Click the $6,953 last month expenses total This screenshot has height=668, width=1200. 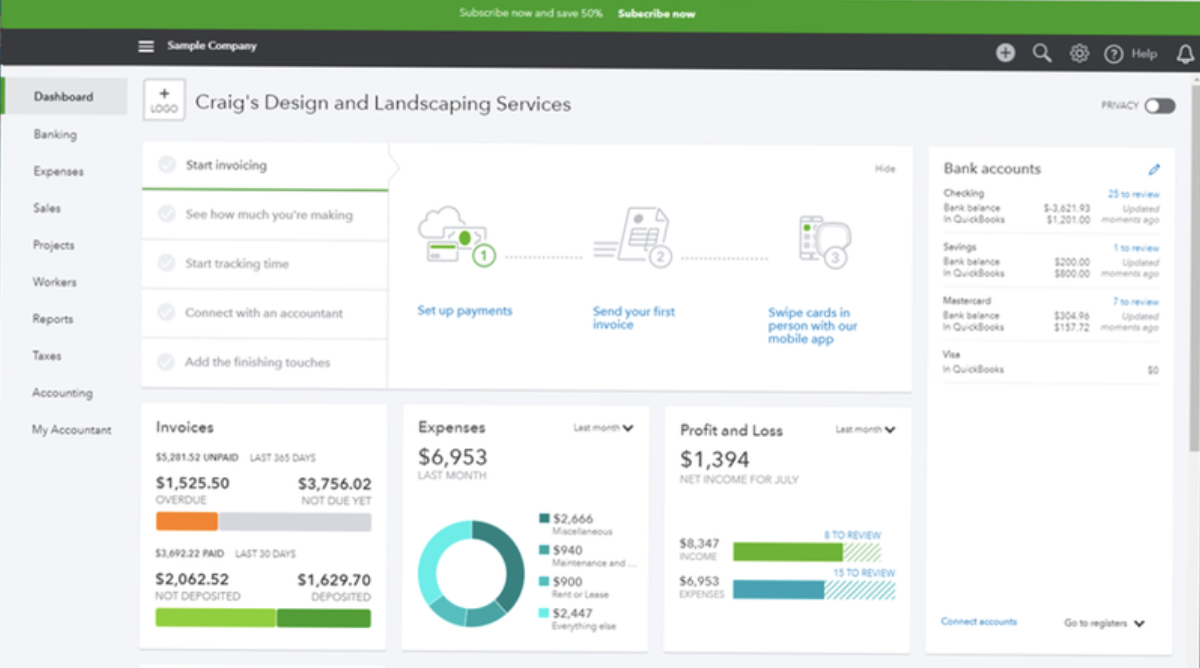tap(452, 457)
